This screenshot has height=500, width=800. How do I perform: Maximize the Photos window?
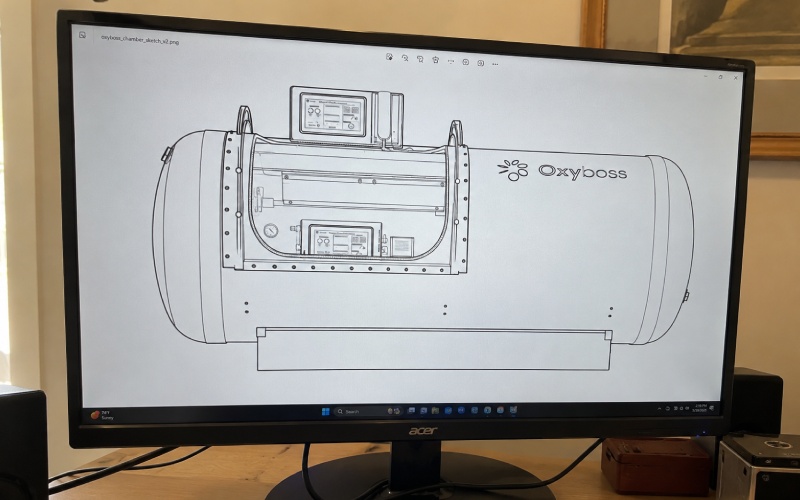click(720, 77)
